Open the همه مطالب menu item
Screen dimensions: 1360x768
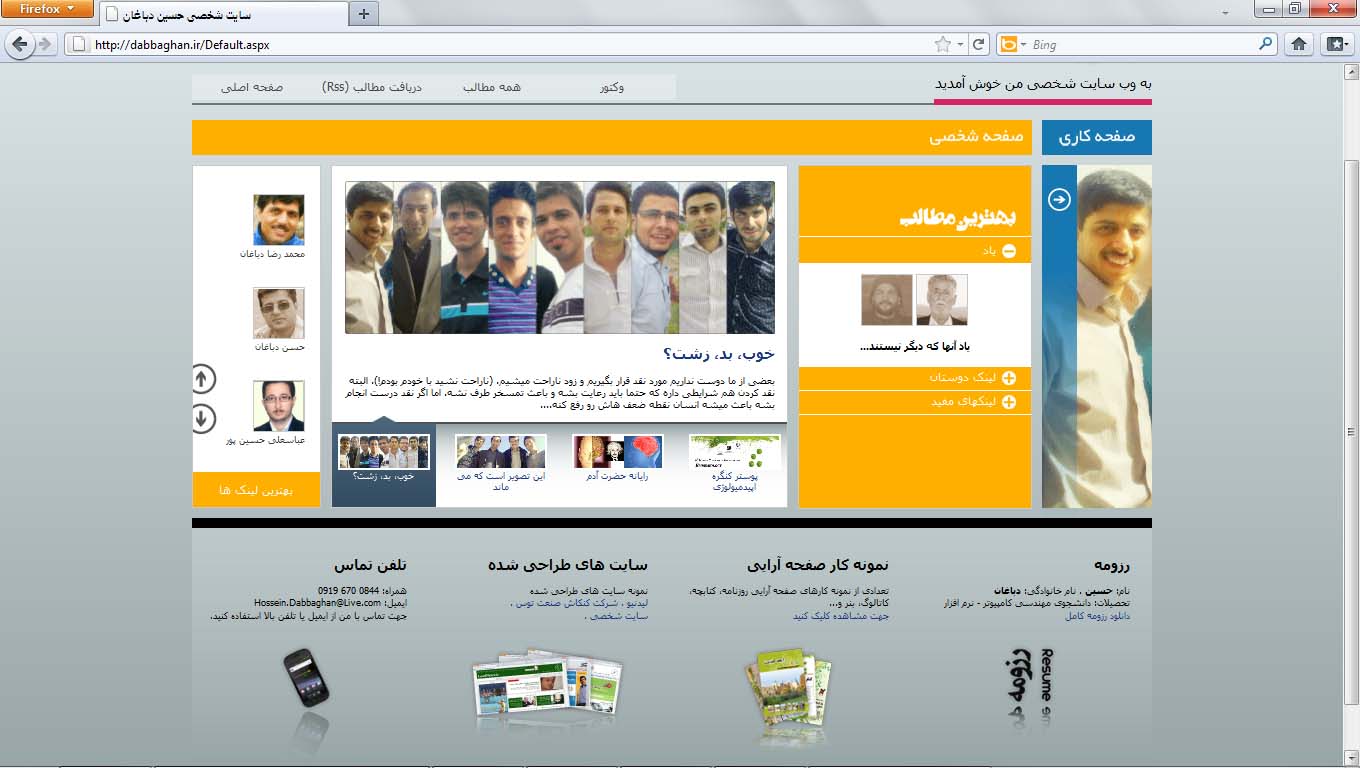pos(492,88)
